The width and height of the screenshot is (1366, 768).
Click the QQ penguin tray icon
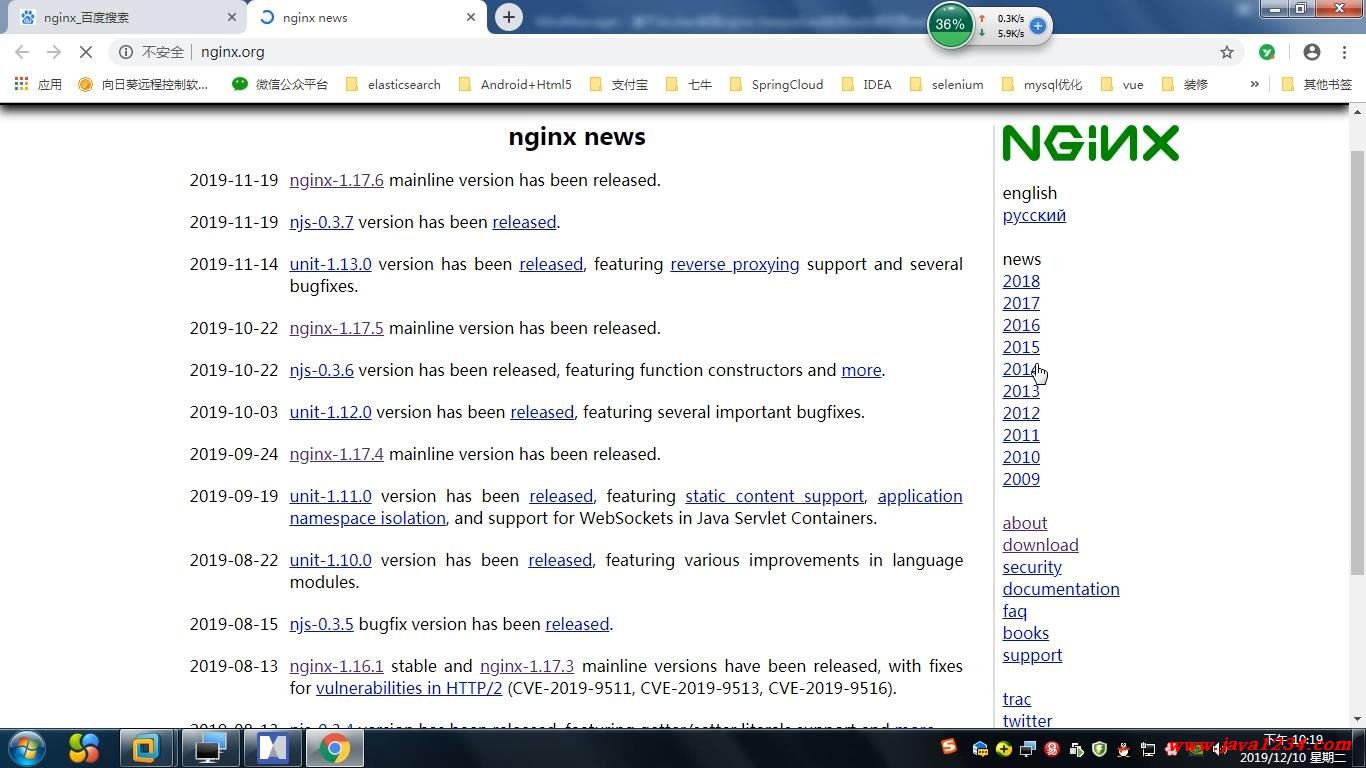[x=1123, y=748]
